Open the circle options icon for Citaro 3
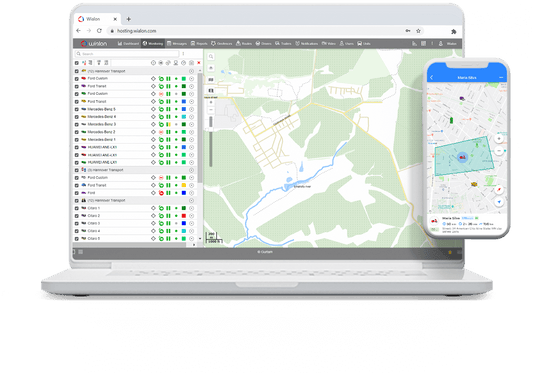 pos(191,223)
